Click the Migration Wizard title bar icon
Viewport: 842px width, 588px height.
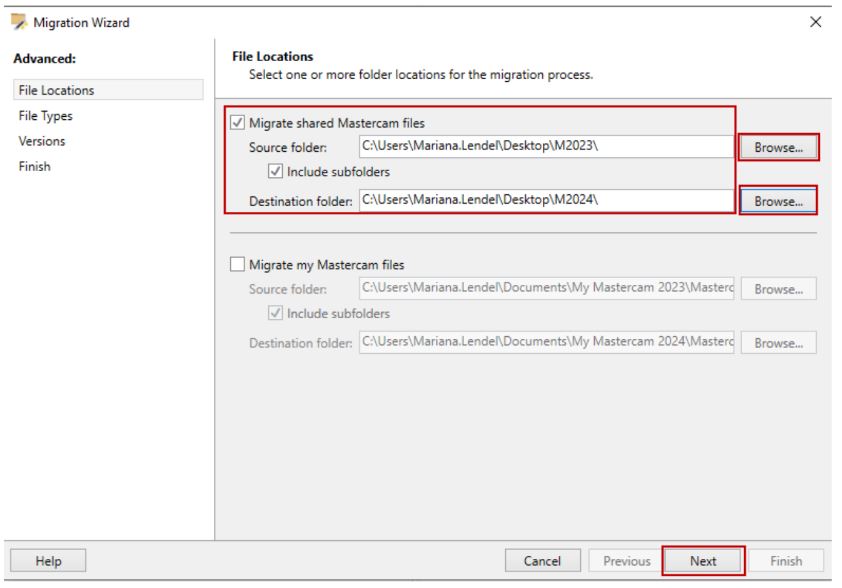pos(19,22)
